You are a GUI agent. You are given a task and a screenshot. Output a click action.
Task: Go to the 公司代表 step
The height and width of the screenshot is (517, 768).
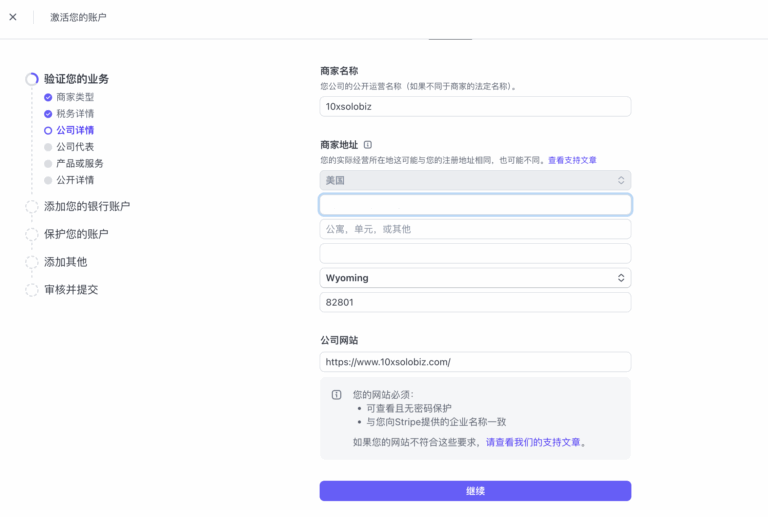coord(76,147)
